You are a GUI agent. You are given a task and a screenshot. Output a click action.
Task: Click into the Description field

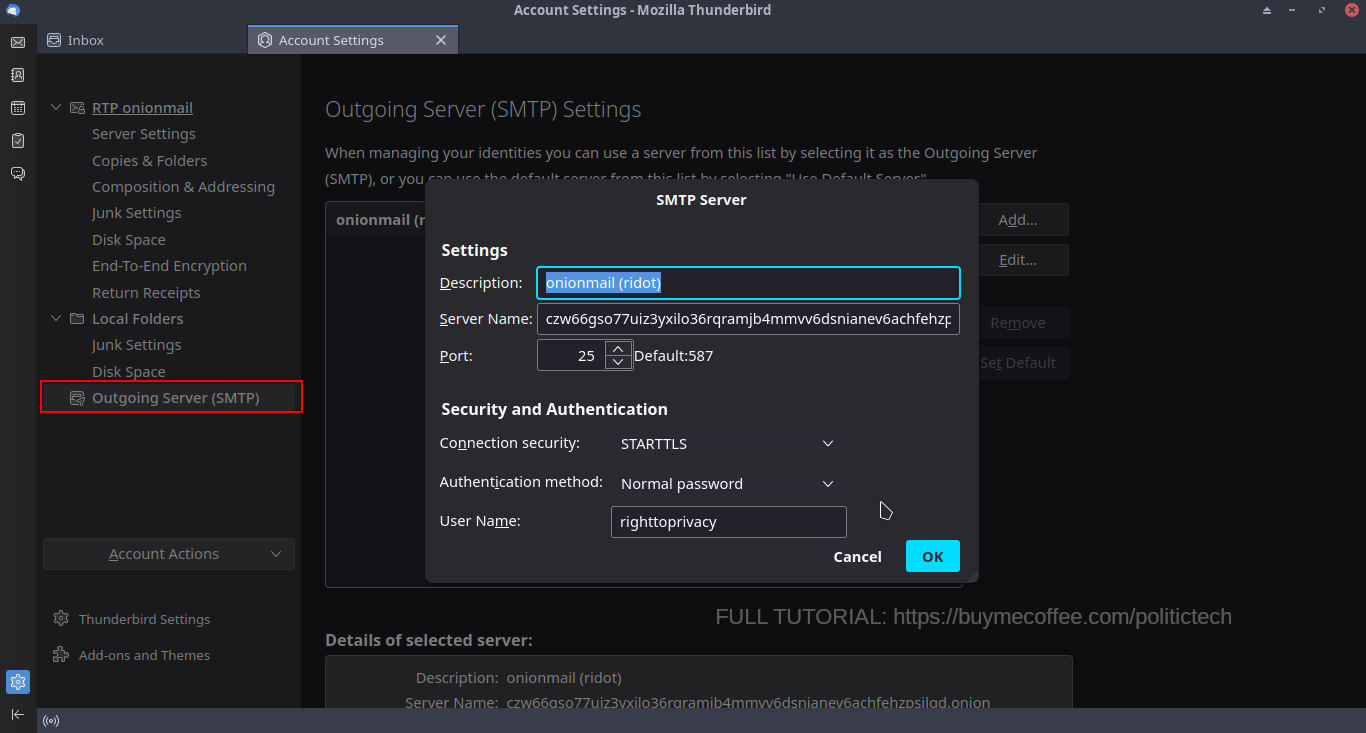pyautogui.click(x=748, y=283)
